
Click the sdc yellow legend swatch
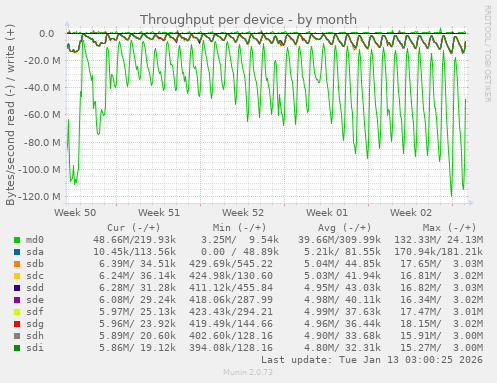click(17, 276)
